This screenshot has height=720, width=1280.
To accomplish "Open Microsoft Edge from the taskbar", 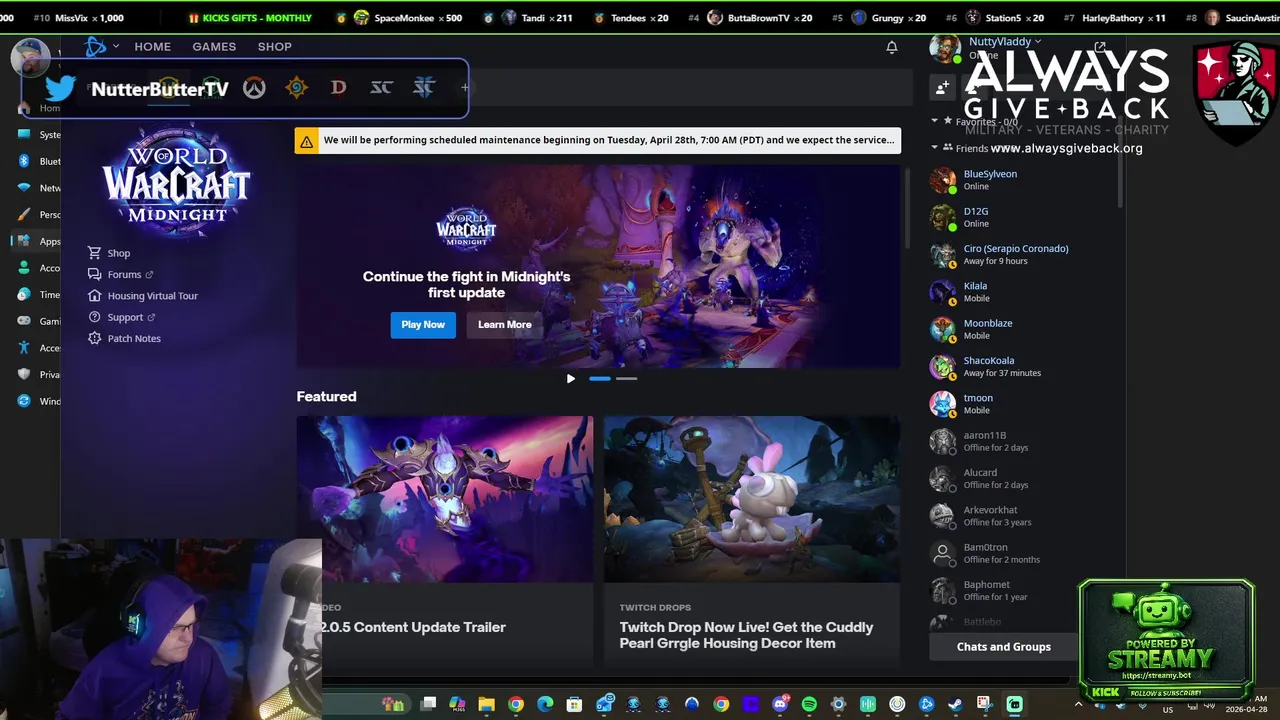I will [x=545, y=704].
